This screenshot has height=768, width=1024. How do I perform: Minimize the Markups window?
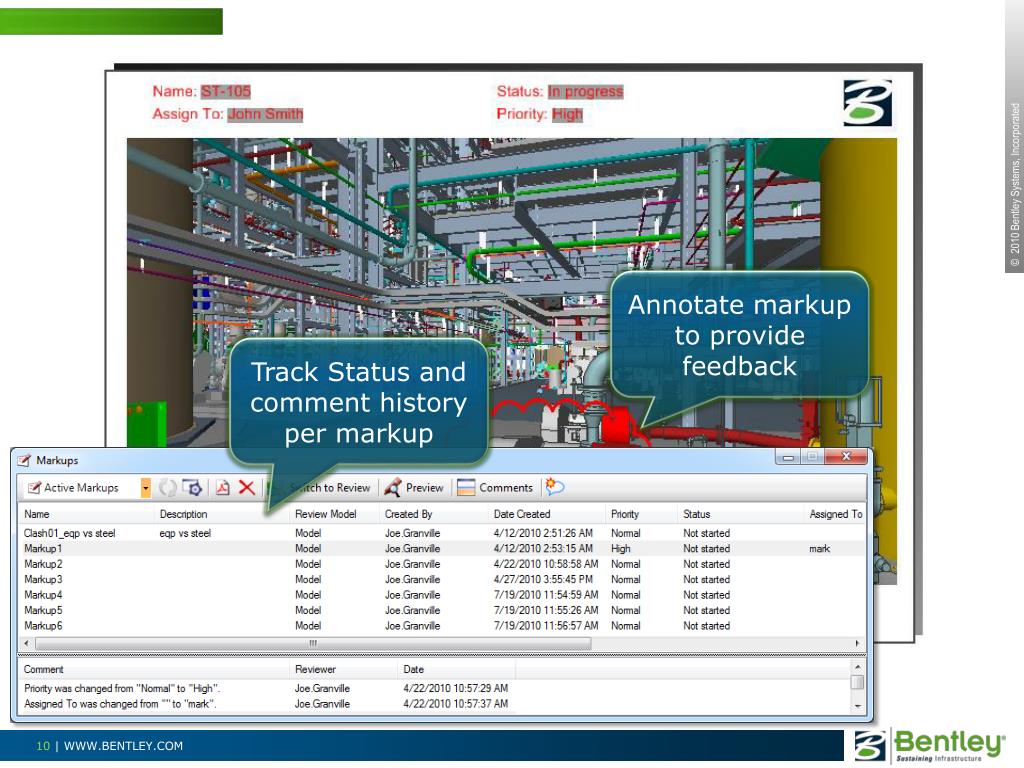pos(788,457)
